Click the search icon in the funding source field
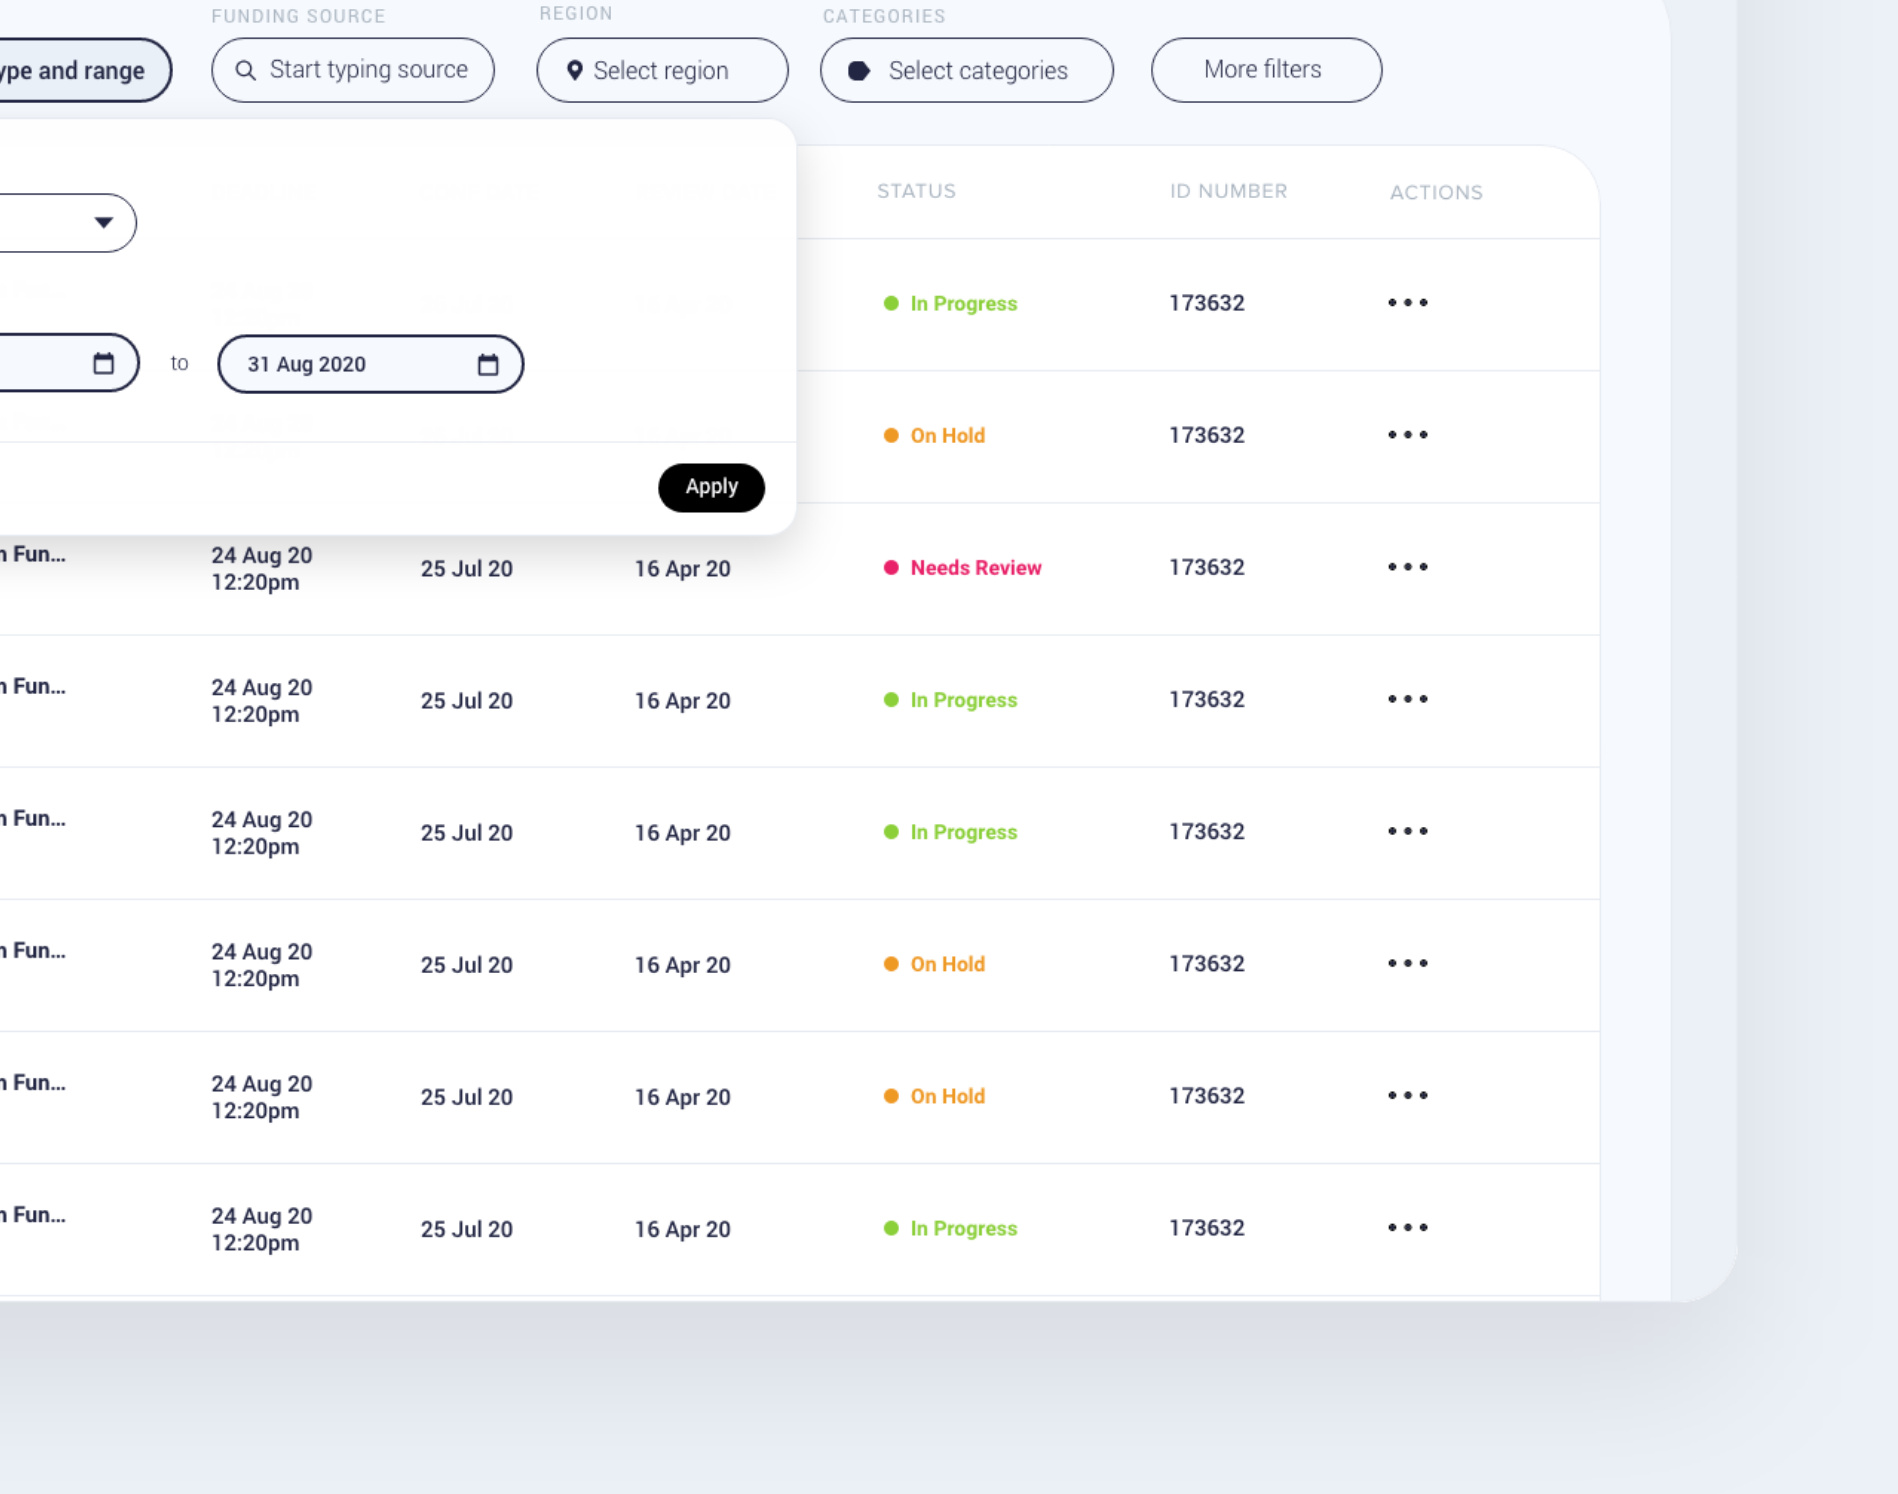 (x=246, y=70)
